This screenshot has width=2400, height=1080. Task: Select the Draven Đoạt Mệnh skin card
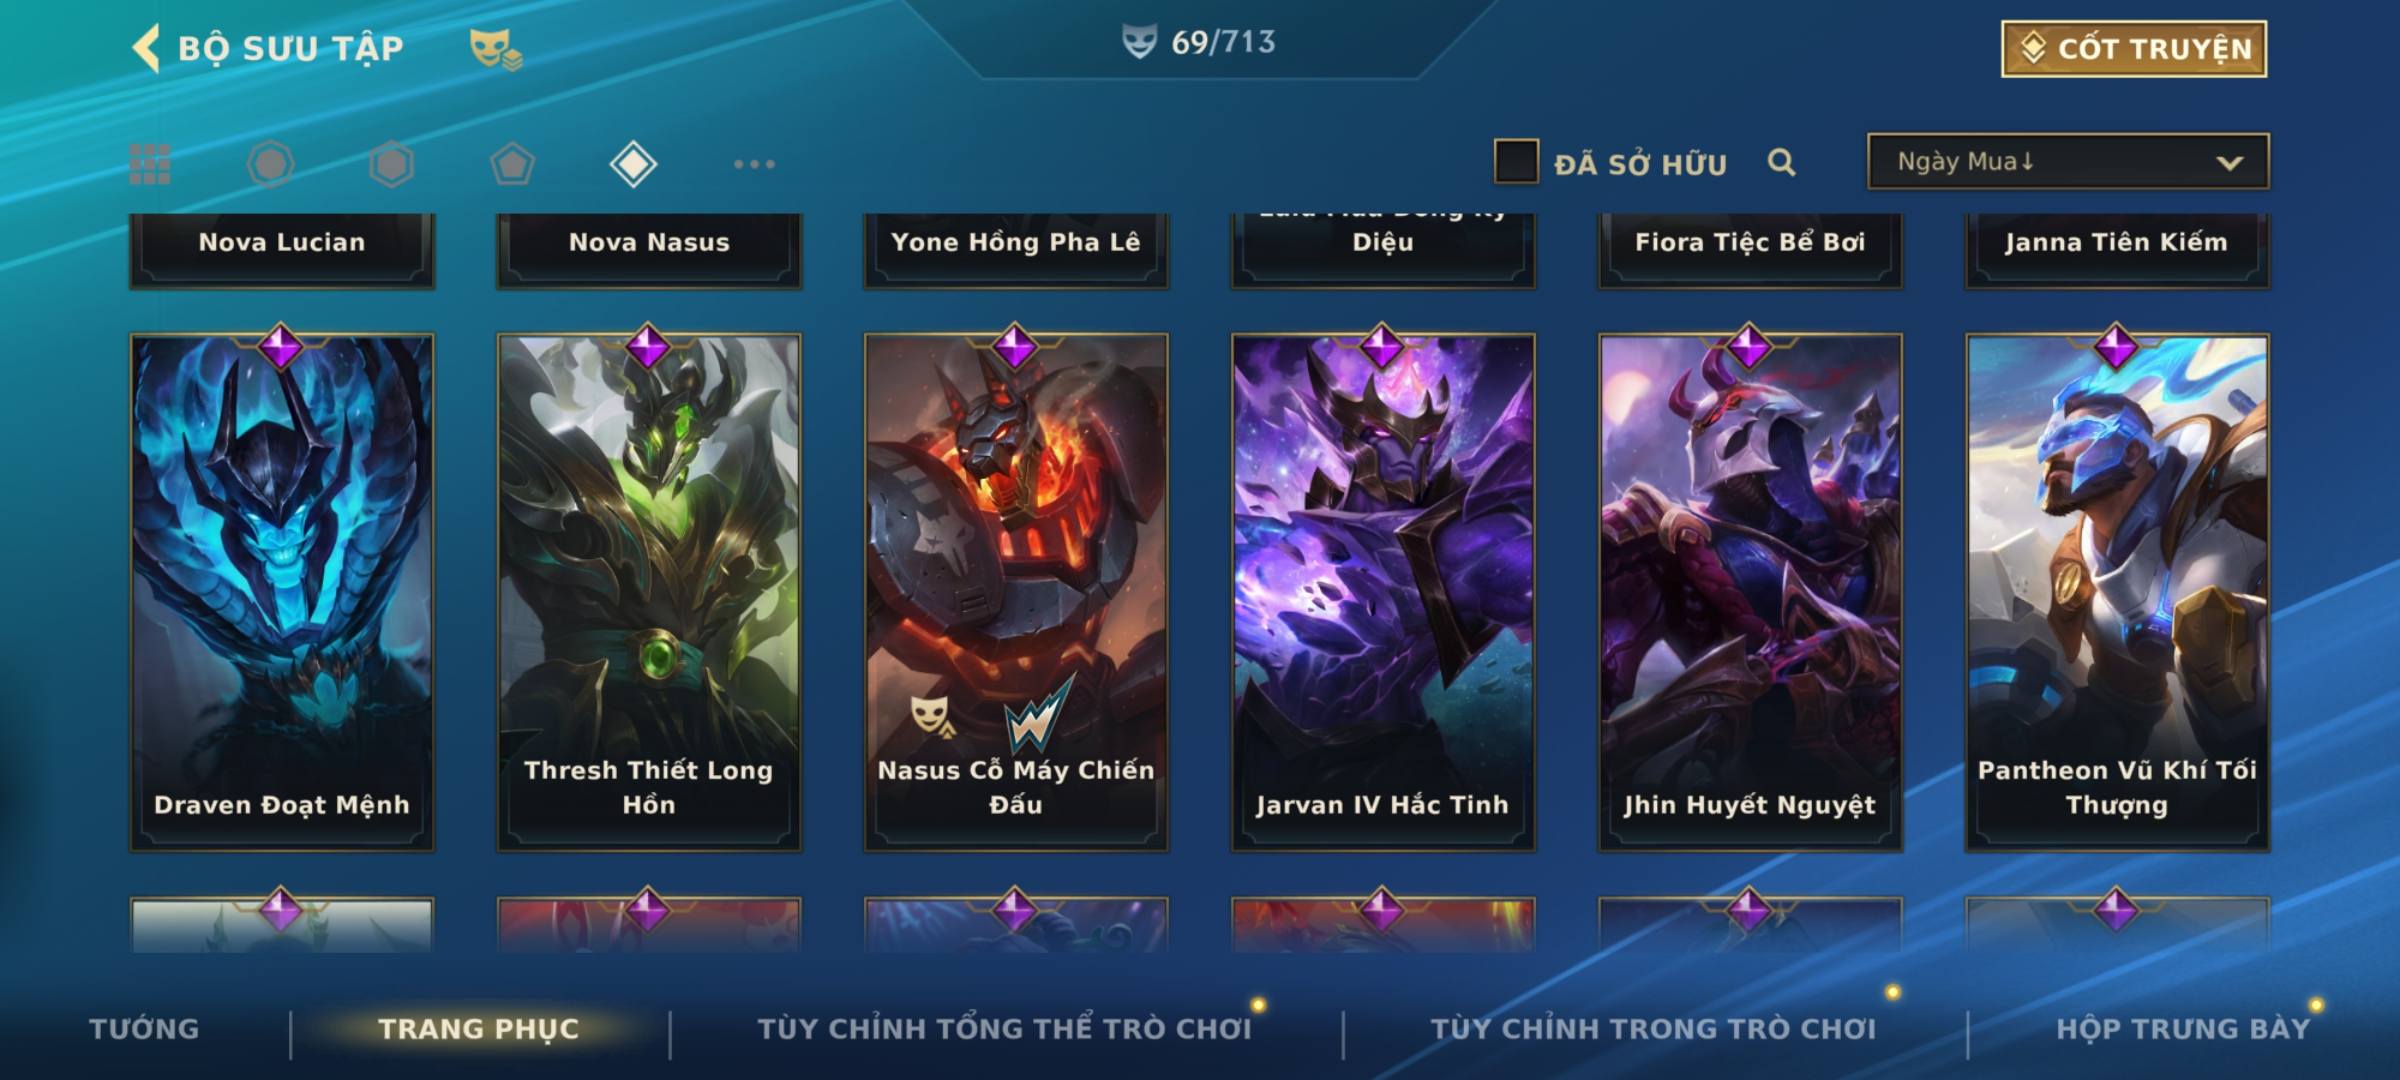(282, 592)
